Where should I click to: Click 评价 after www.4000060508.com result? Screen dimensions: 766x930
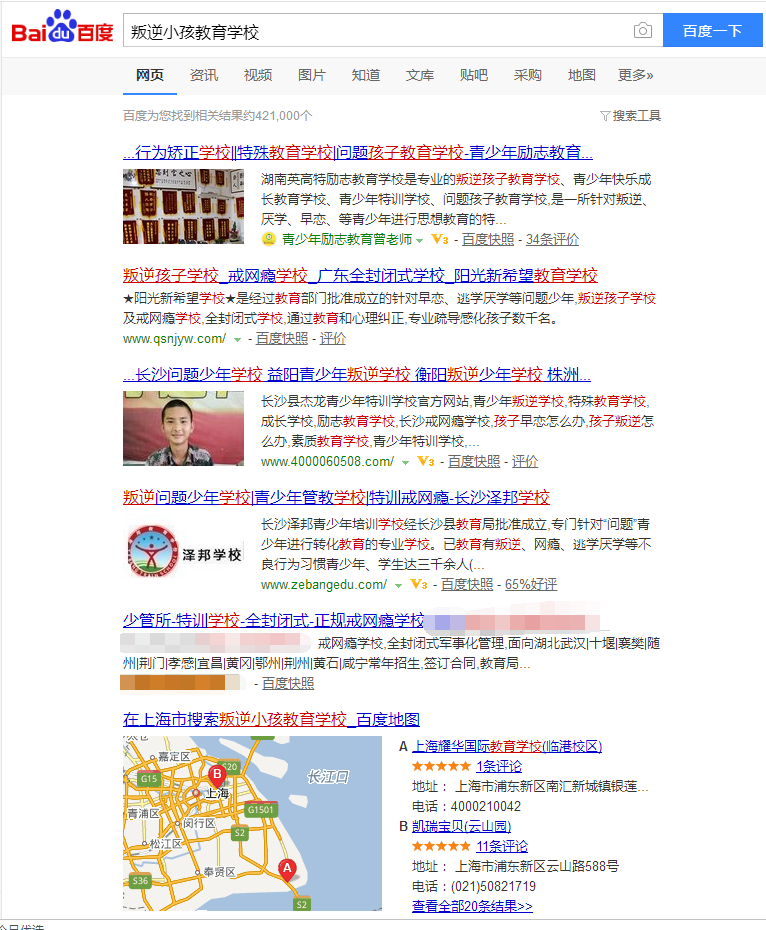pos(525,461)
